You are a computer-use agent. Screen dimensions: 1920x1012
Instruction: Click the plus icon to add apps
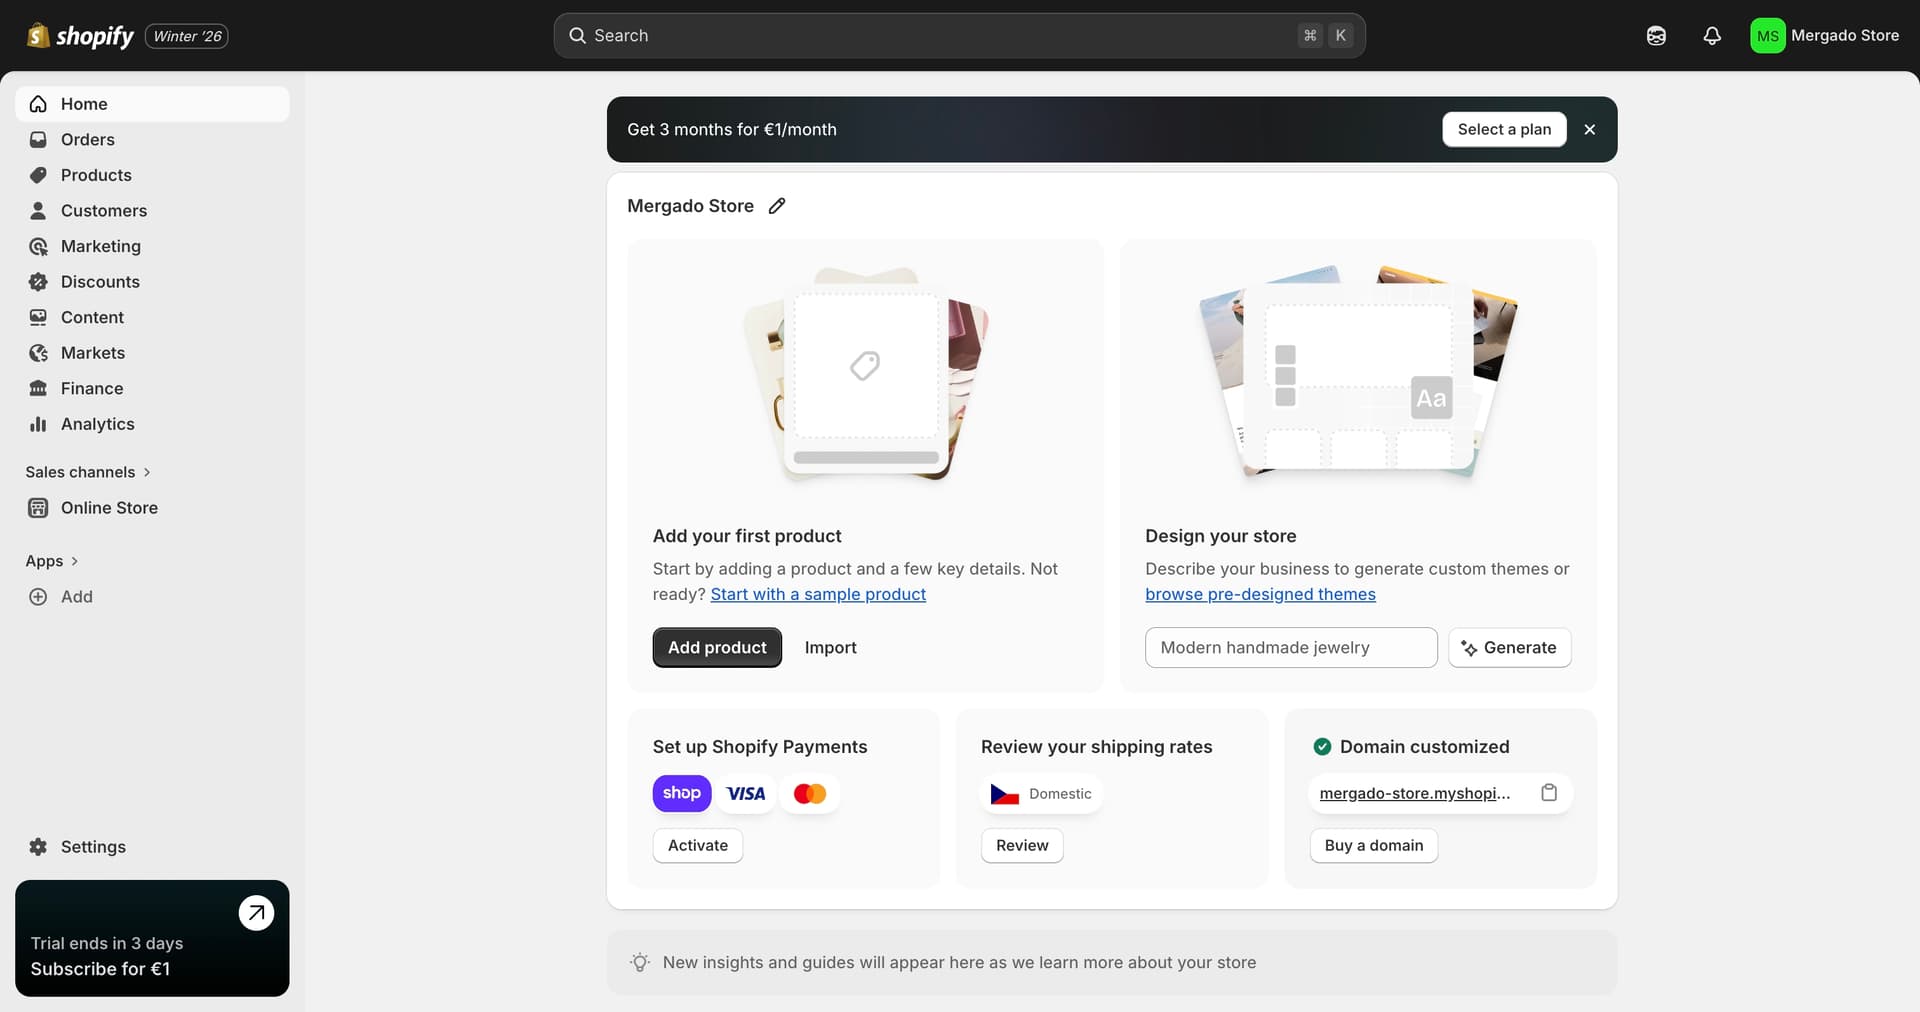38,597
